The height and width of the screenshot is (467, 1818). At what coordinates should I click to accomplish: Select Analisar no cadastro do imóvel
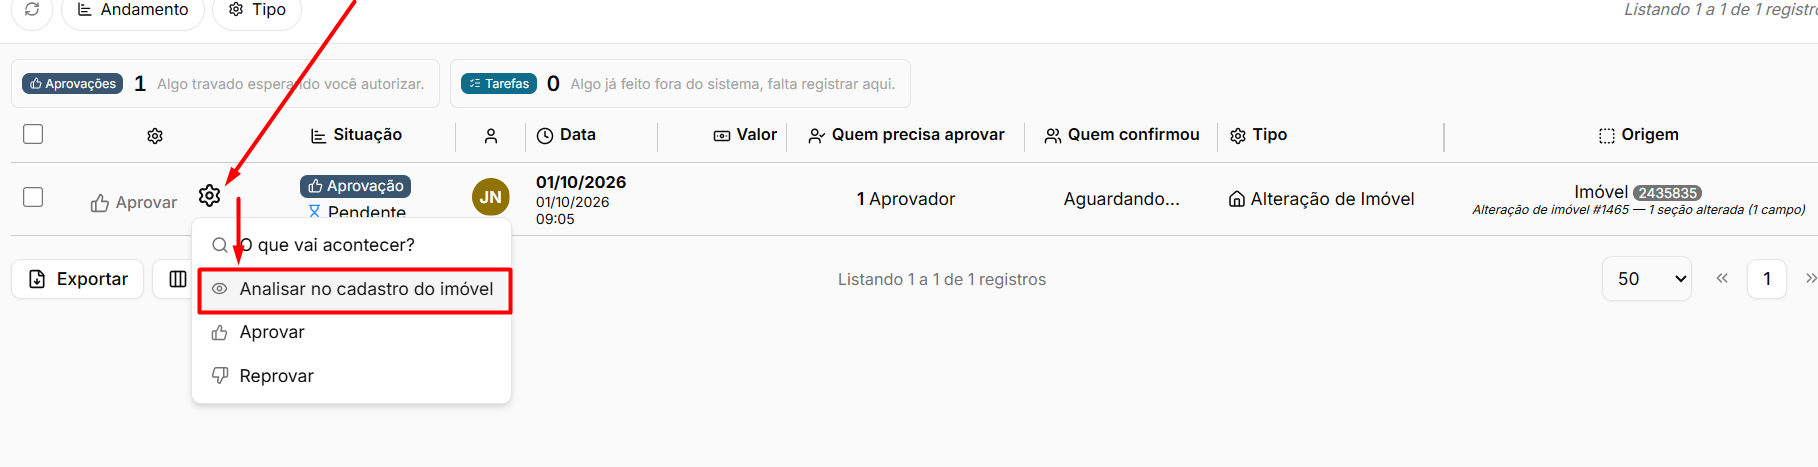355,289
